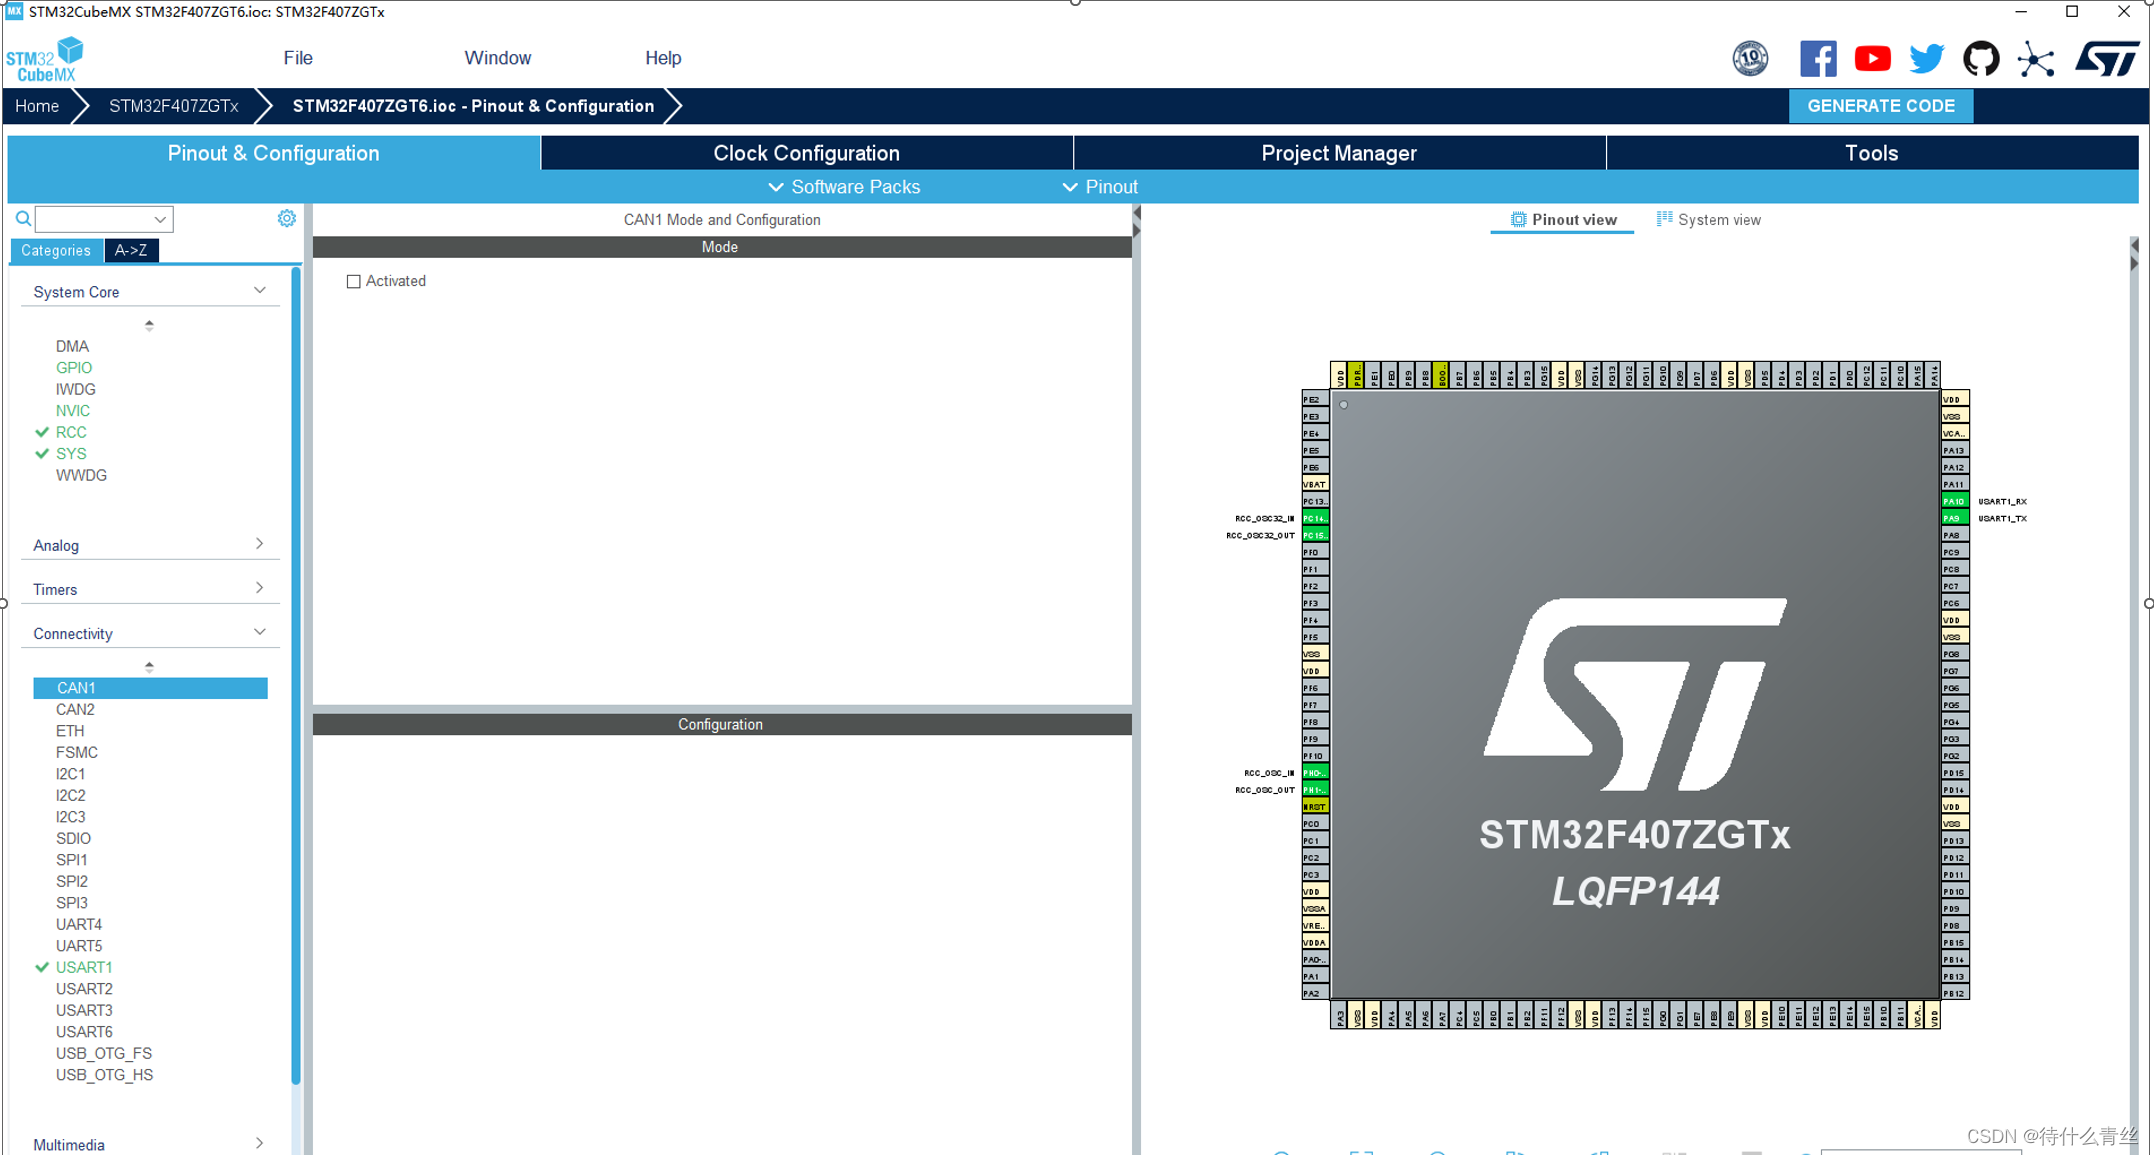Image resolution: width=2154 pixels, height=1155 pixels.
Task: Open the Twitter bird icon
Action: pos(1926,58)
